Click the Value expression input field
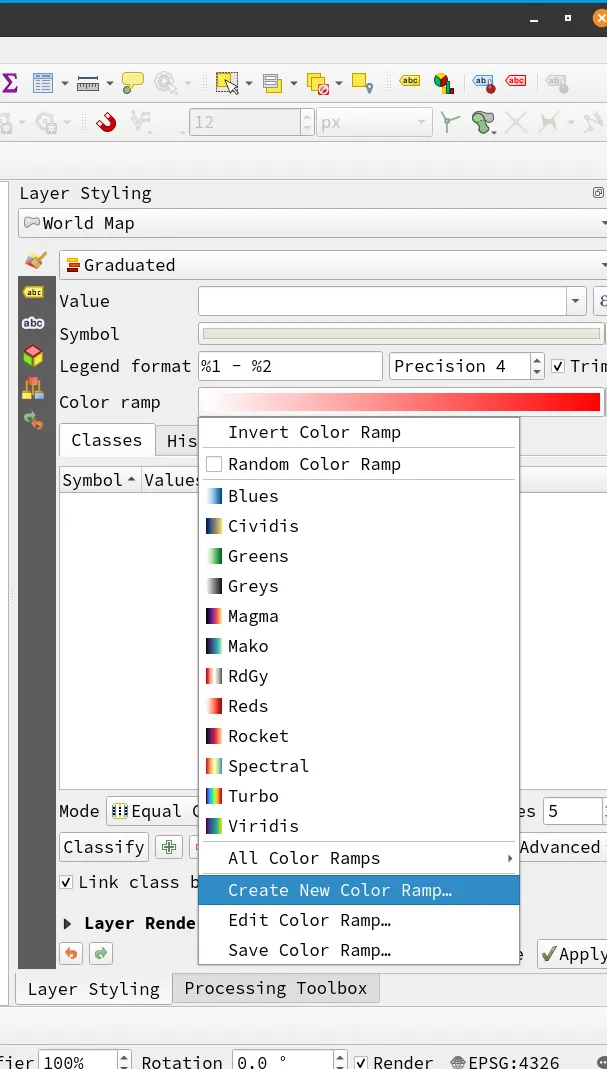 pyautogui.click(x=383, y=301)
